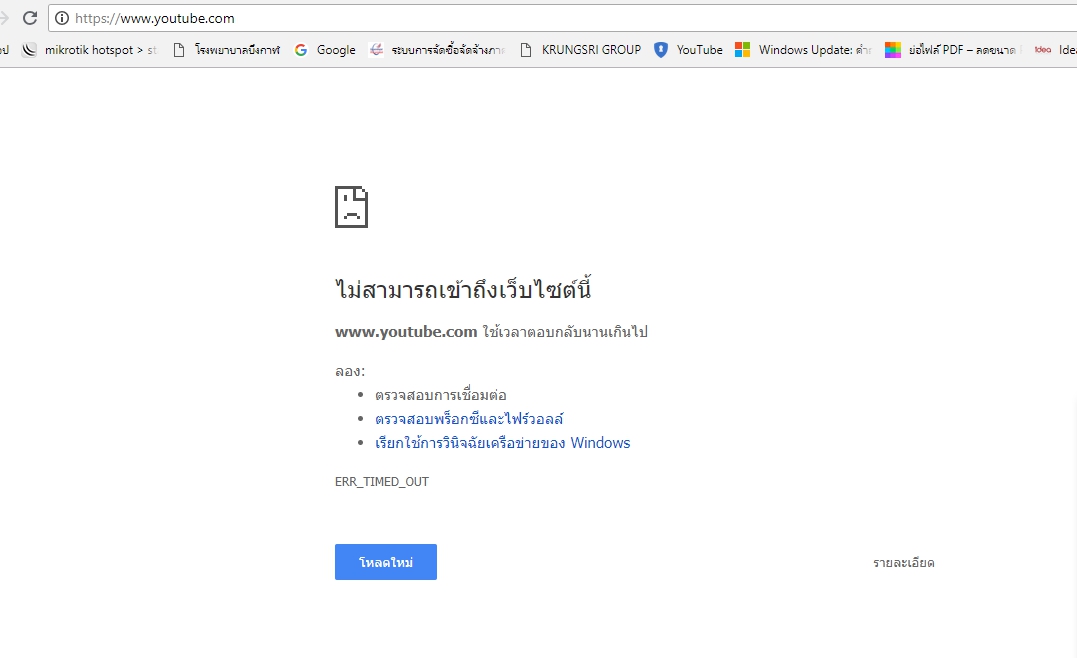Click the site info icon in address bar
This screenshot has width=1077, height=658.
(x=62, y=18)
